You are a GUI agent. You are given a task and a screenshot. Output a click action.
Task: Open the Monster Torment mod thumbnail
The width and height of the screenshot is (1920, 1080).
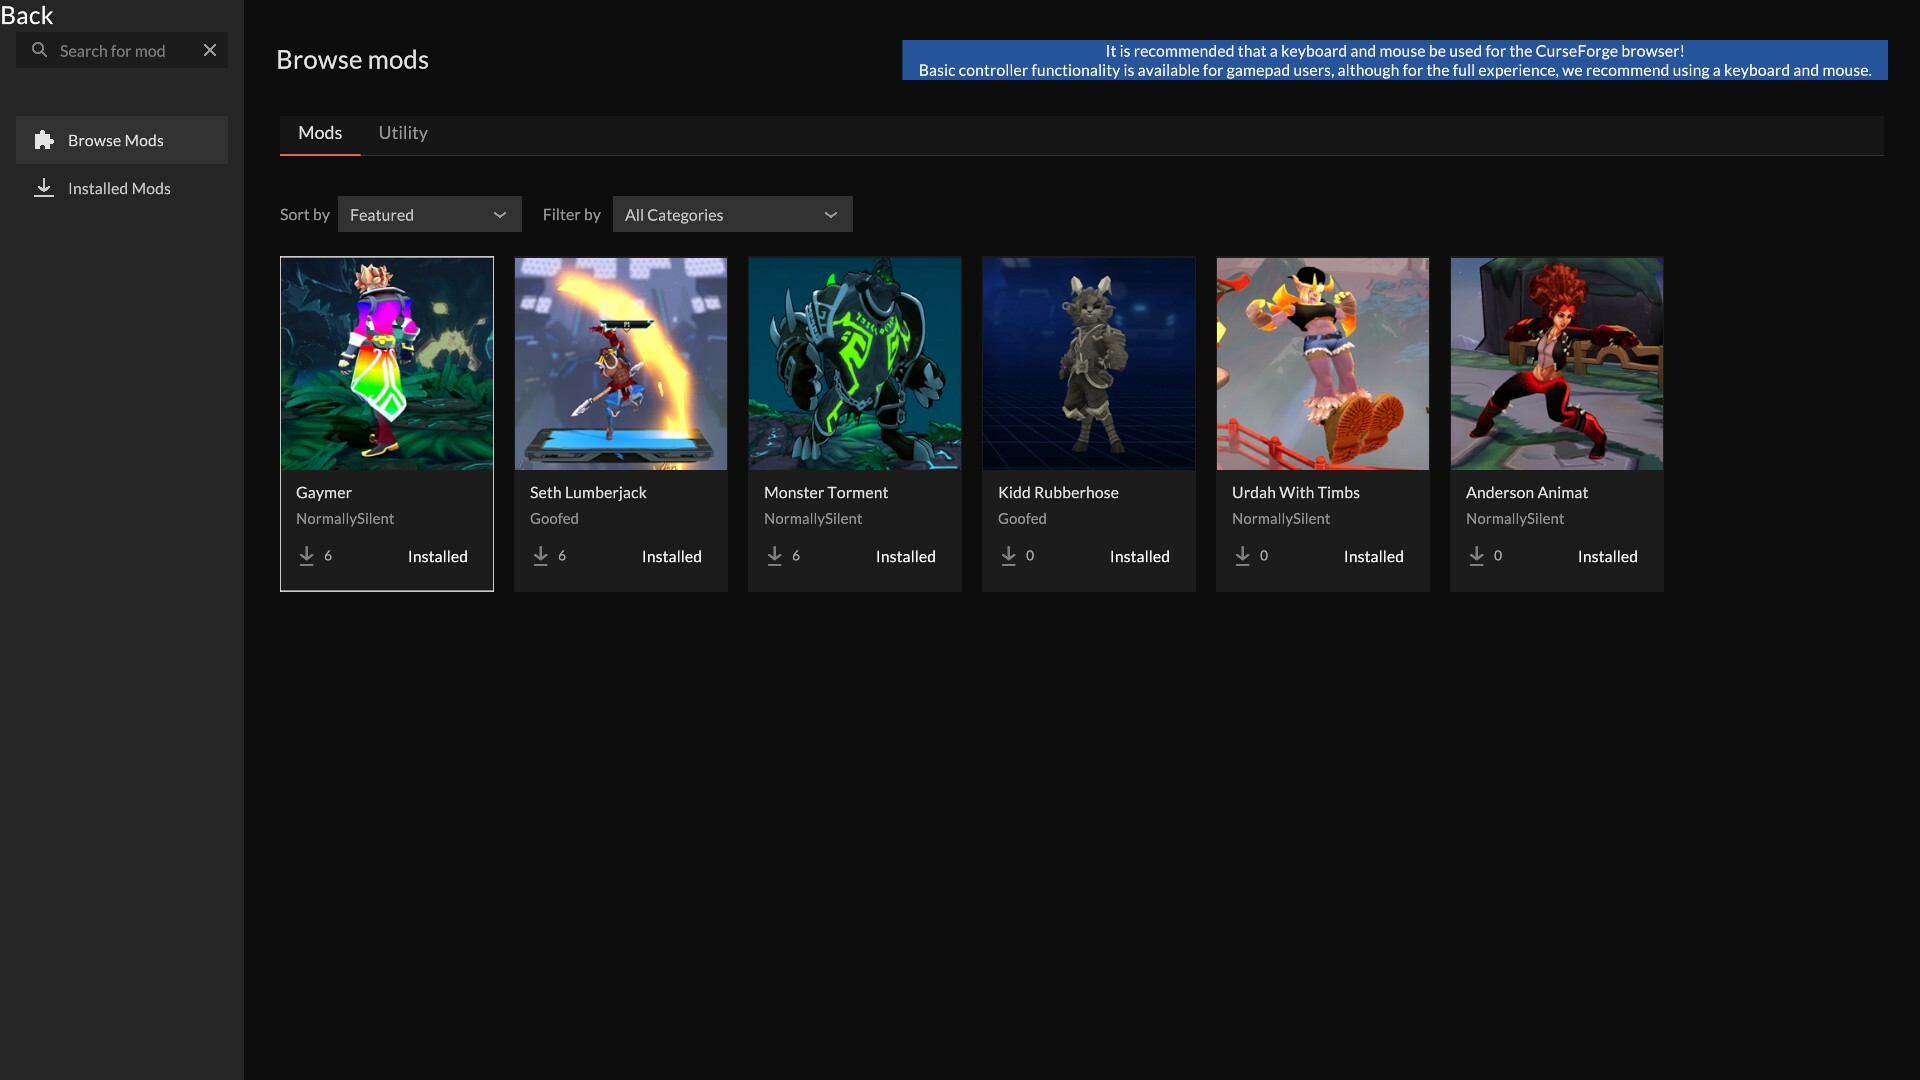click(855, 364)
